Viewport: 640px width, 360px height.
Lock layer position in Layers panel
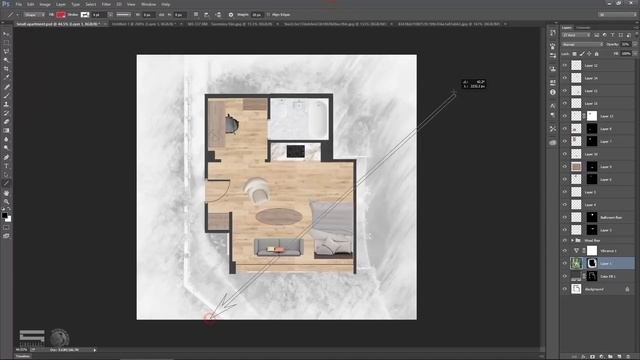pyautogui.click(x=589, y=53)
